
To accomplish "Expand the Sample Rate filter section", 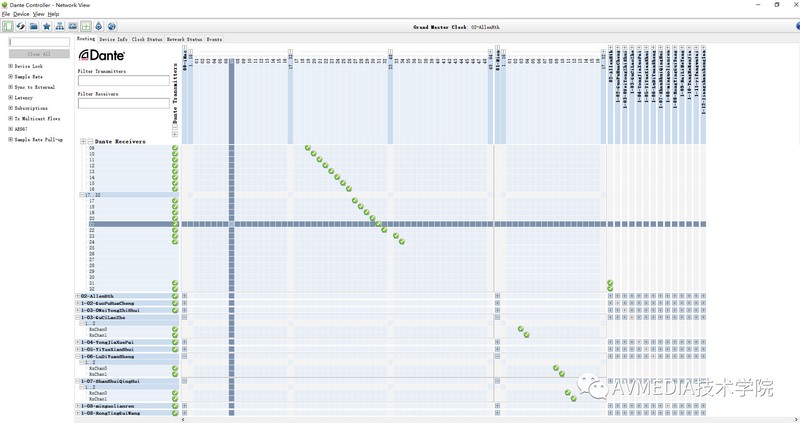I will coord(10,76).
